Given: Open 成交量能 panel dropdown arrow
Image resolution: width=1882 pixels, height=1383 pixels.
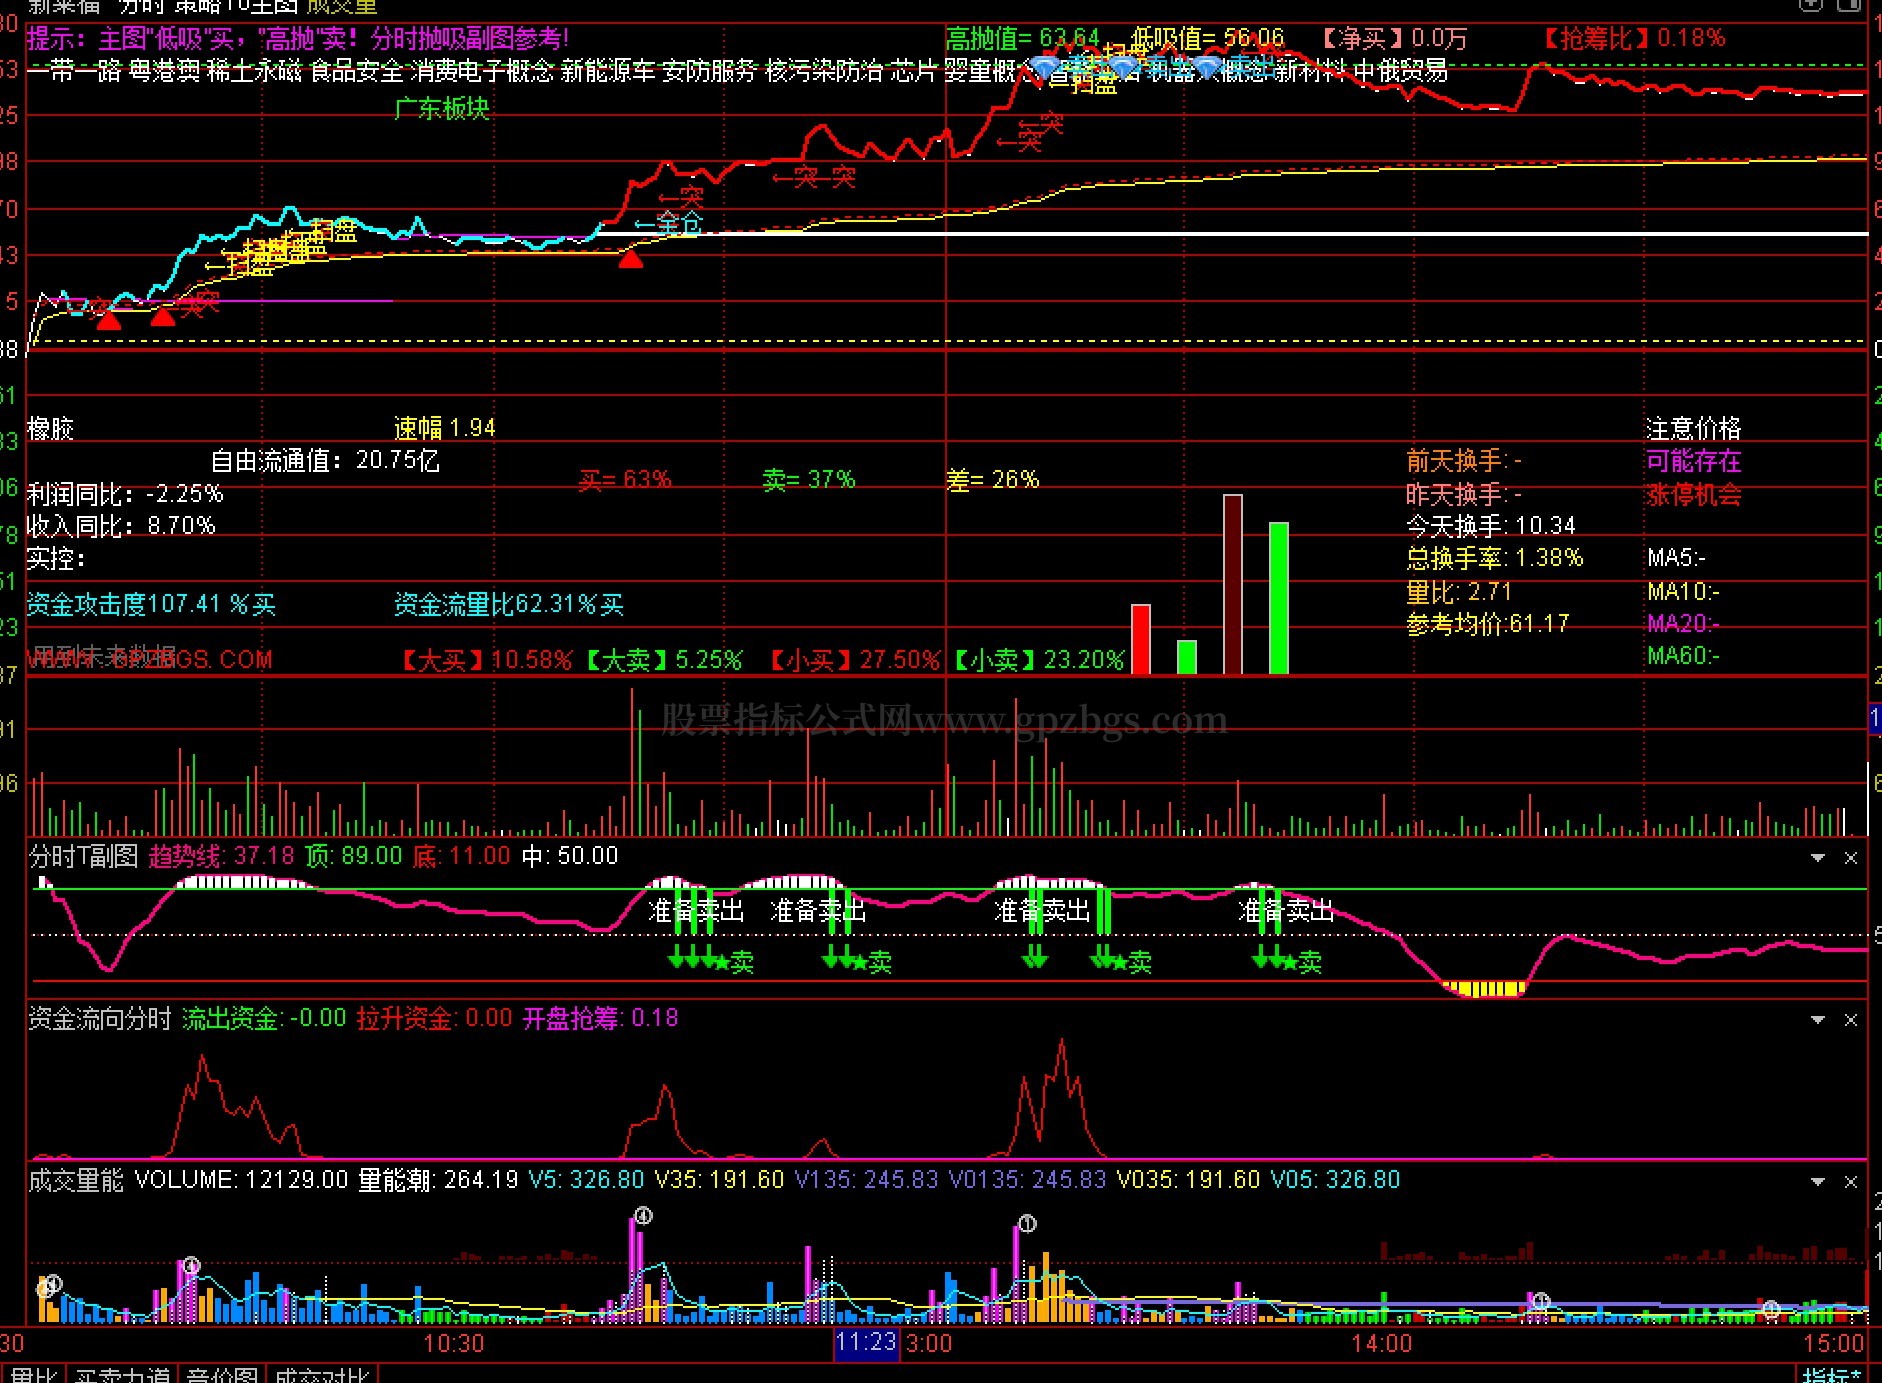Looking at the screenshot, I should [1818, 1182].
